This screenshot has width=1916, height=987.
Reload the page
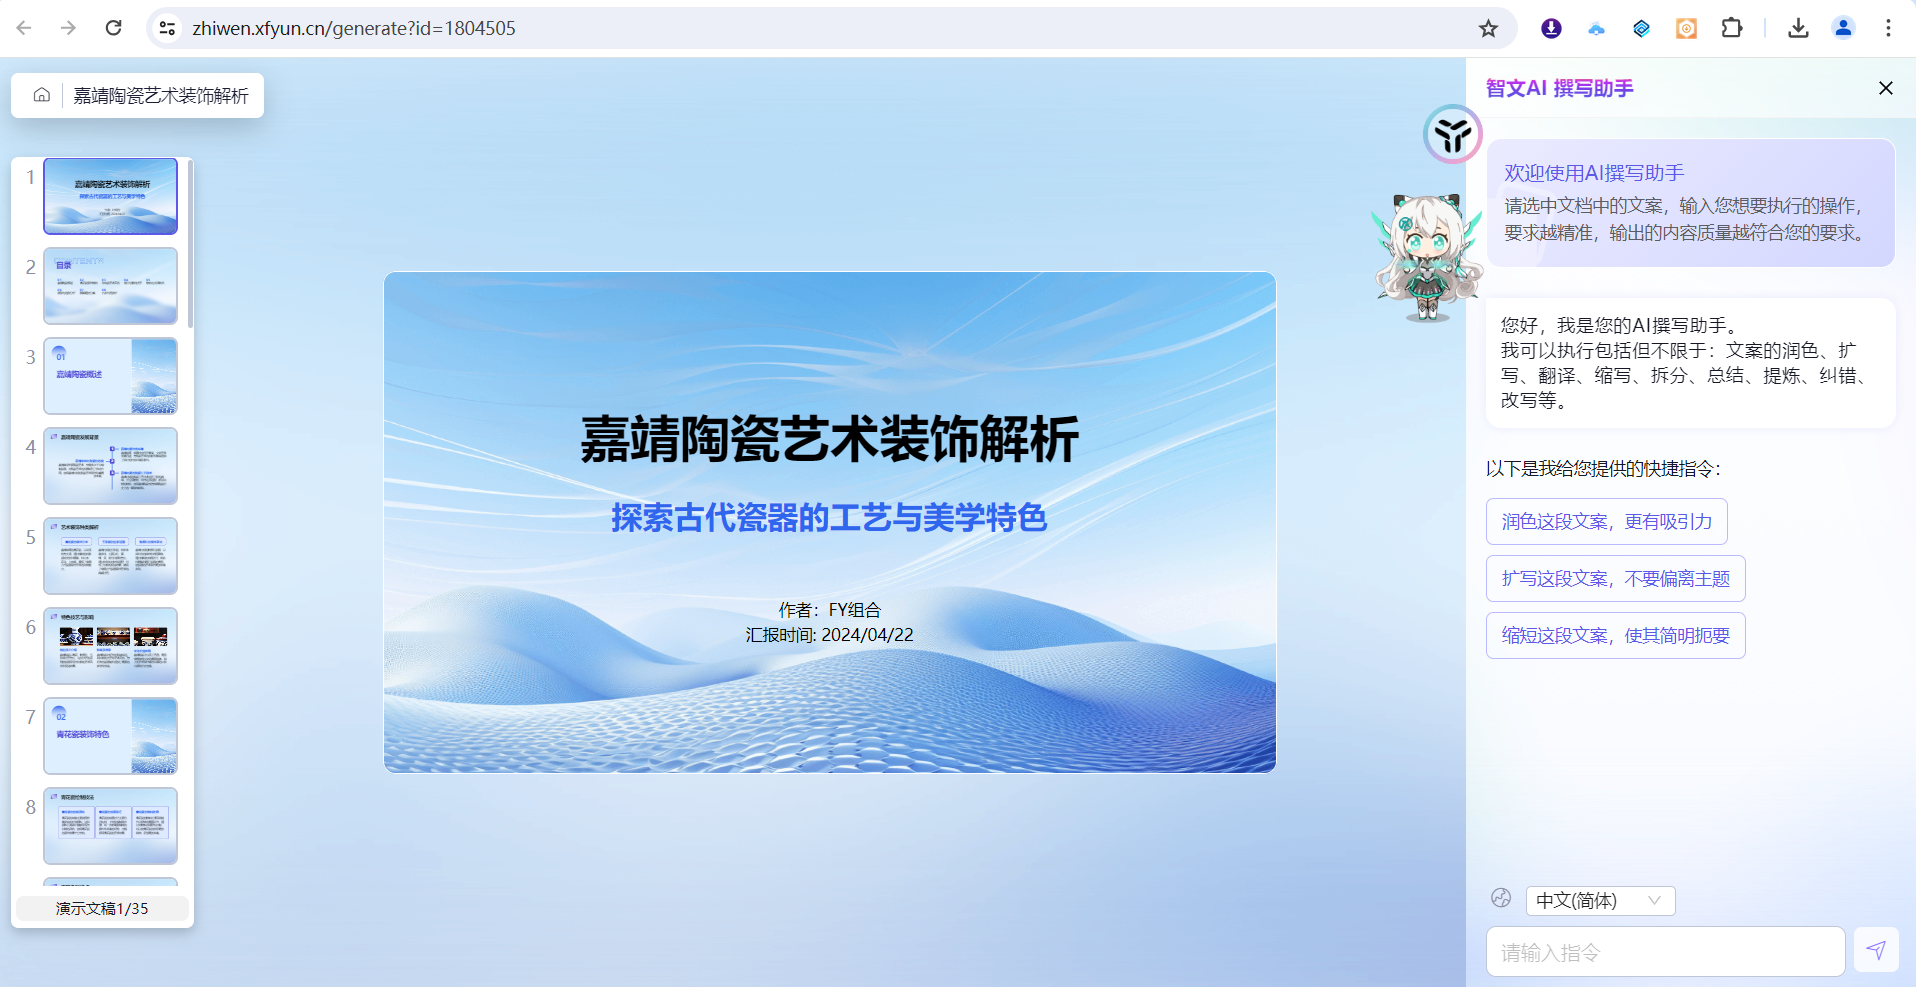[114, 28]
